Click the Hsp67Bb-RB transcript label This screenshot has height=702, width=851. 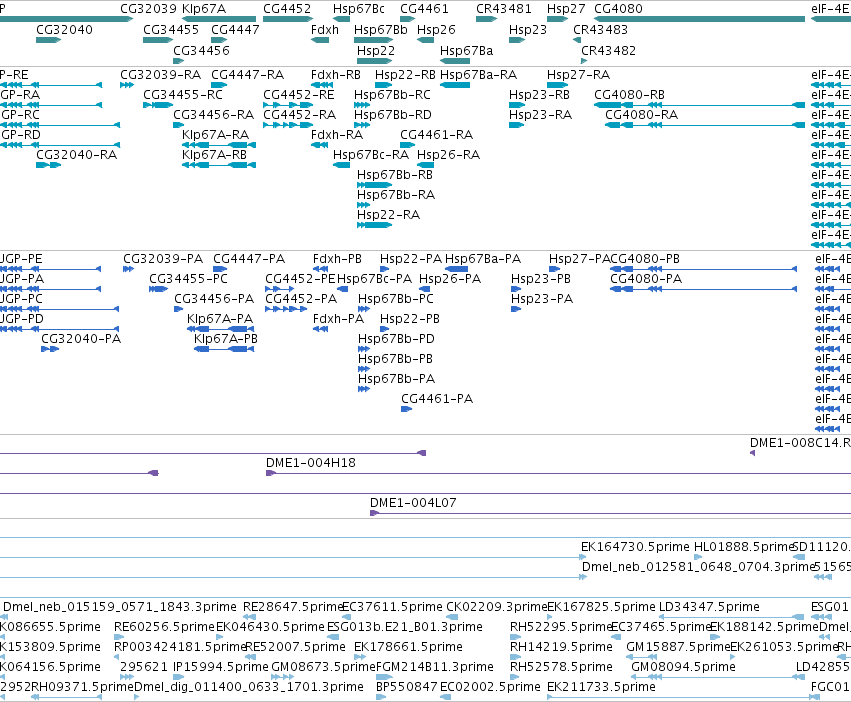click(x=395, y=175)
